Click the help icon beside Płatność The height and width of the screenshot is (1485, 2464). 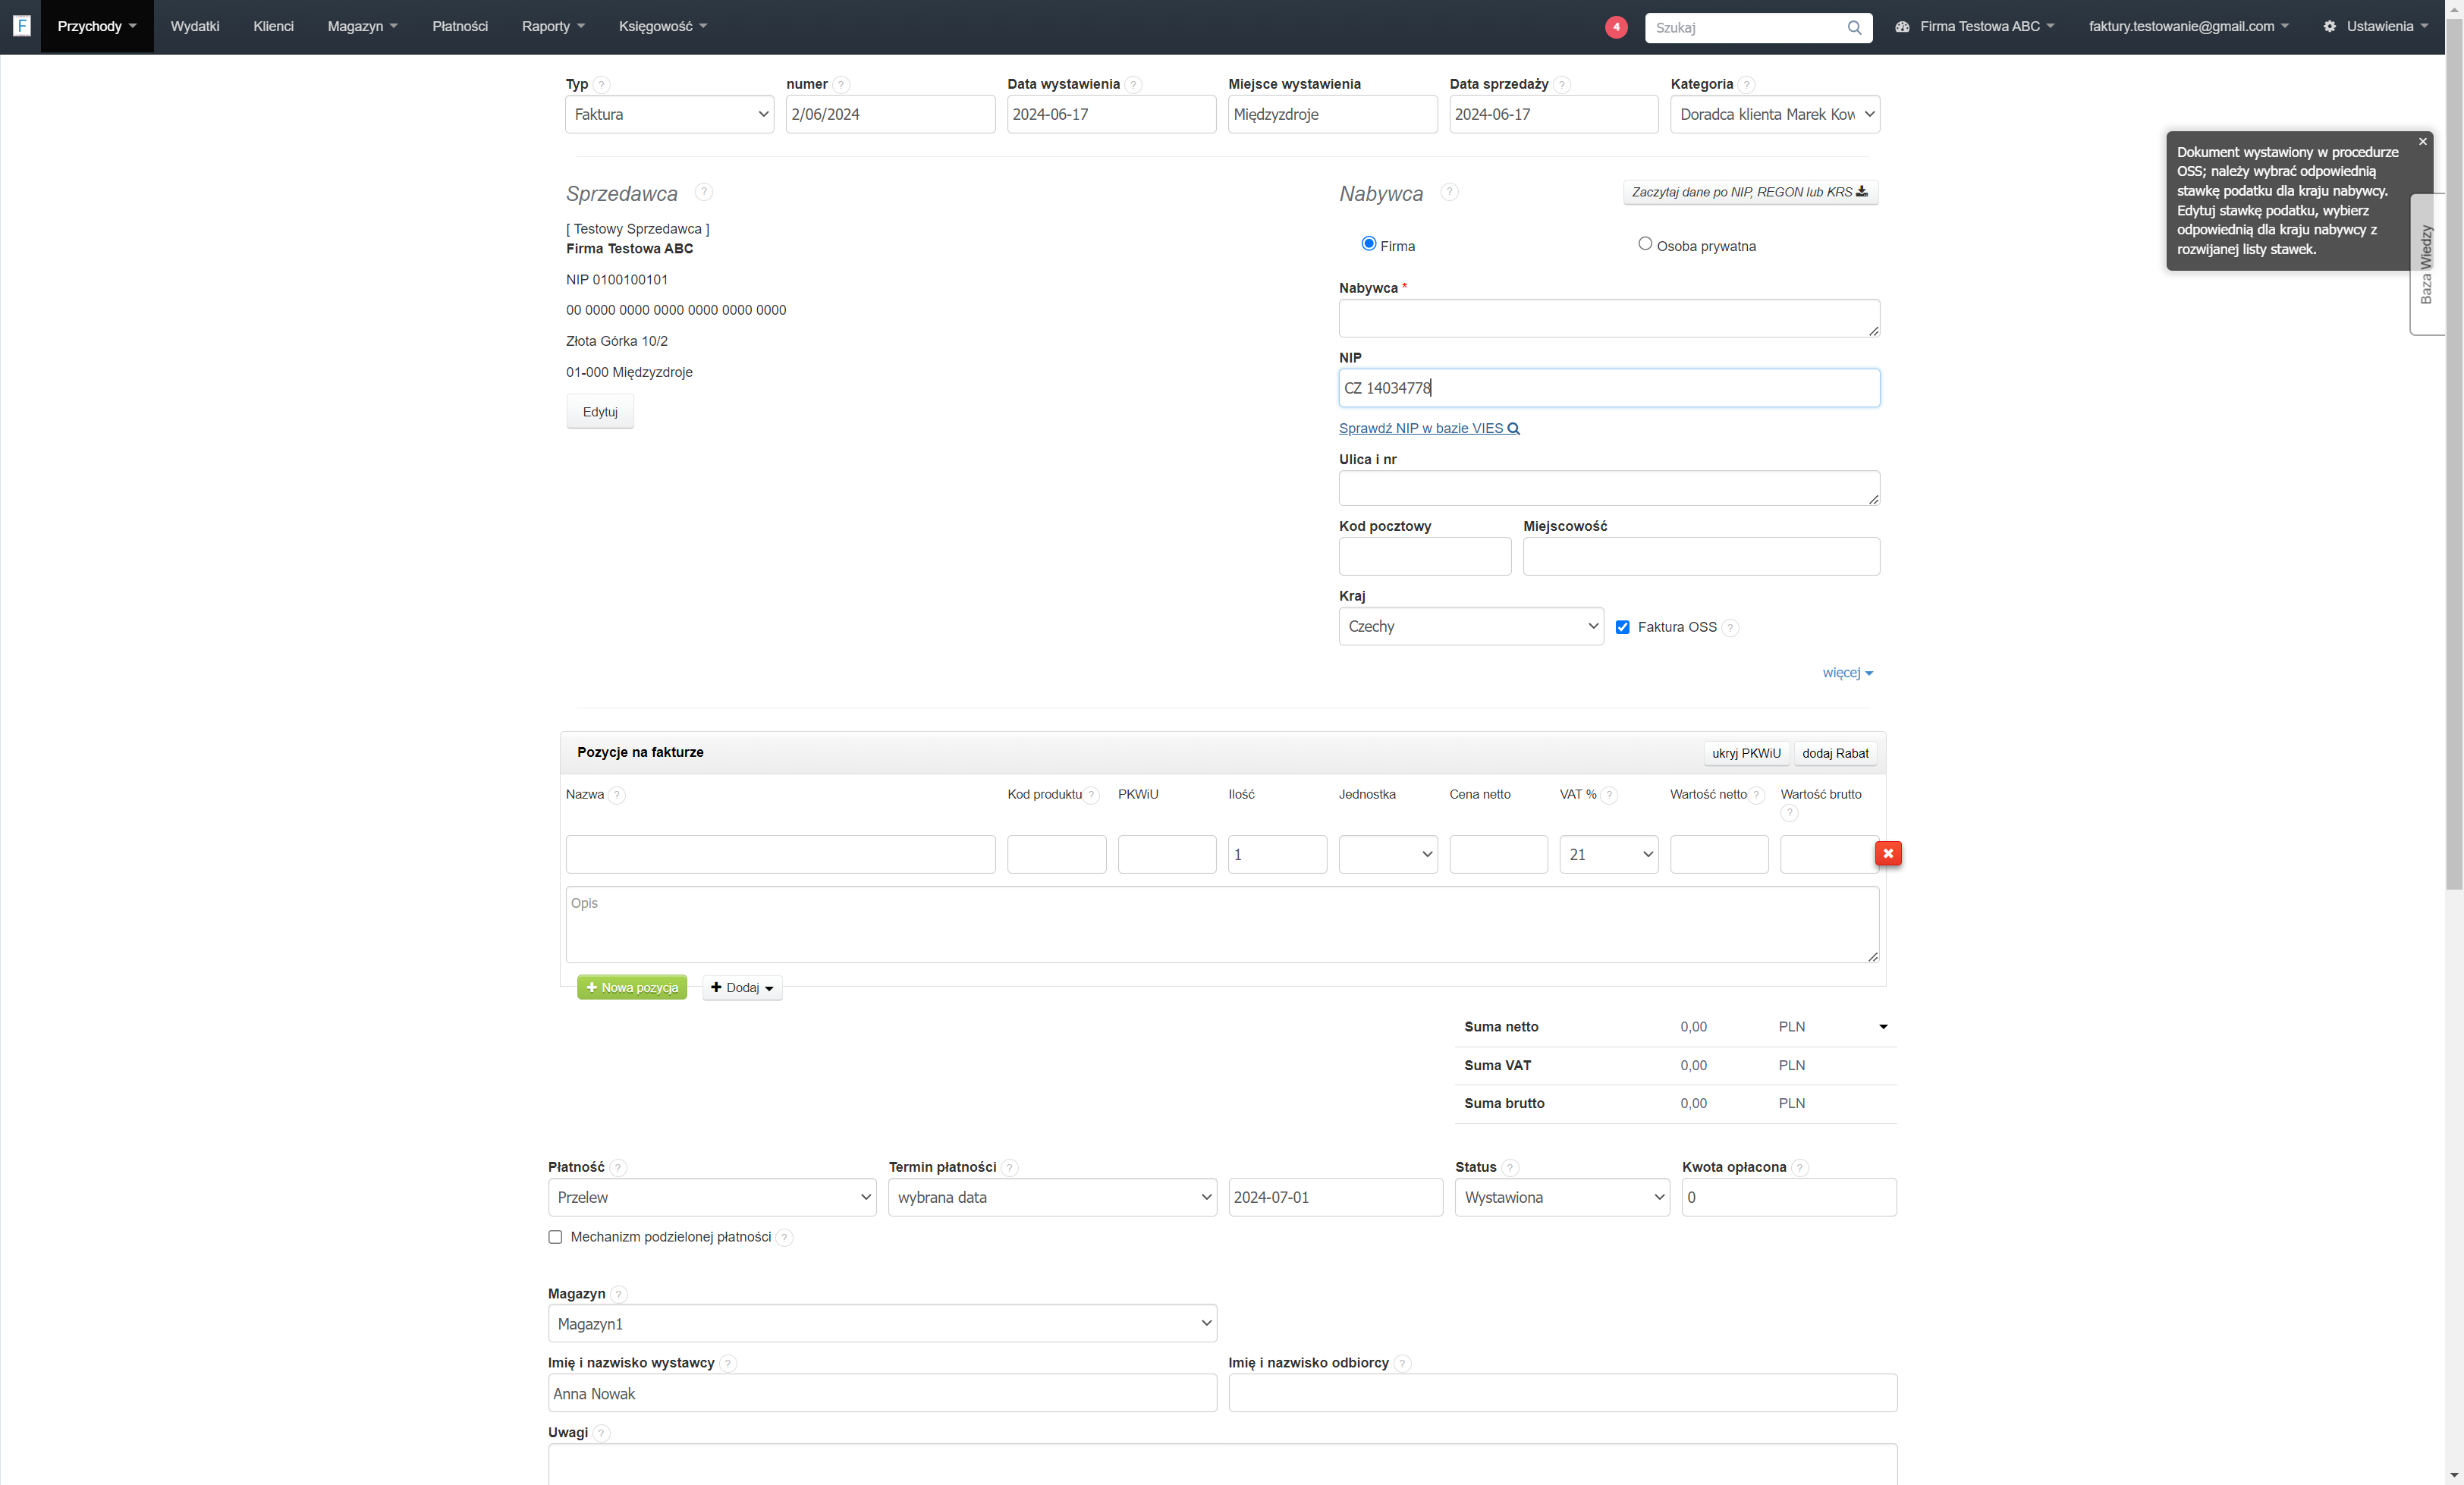point(618,1168)
